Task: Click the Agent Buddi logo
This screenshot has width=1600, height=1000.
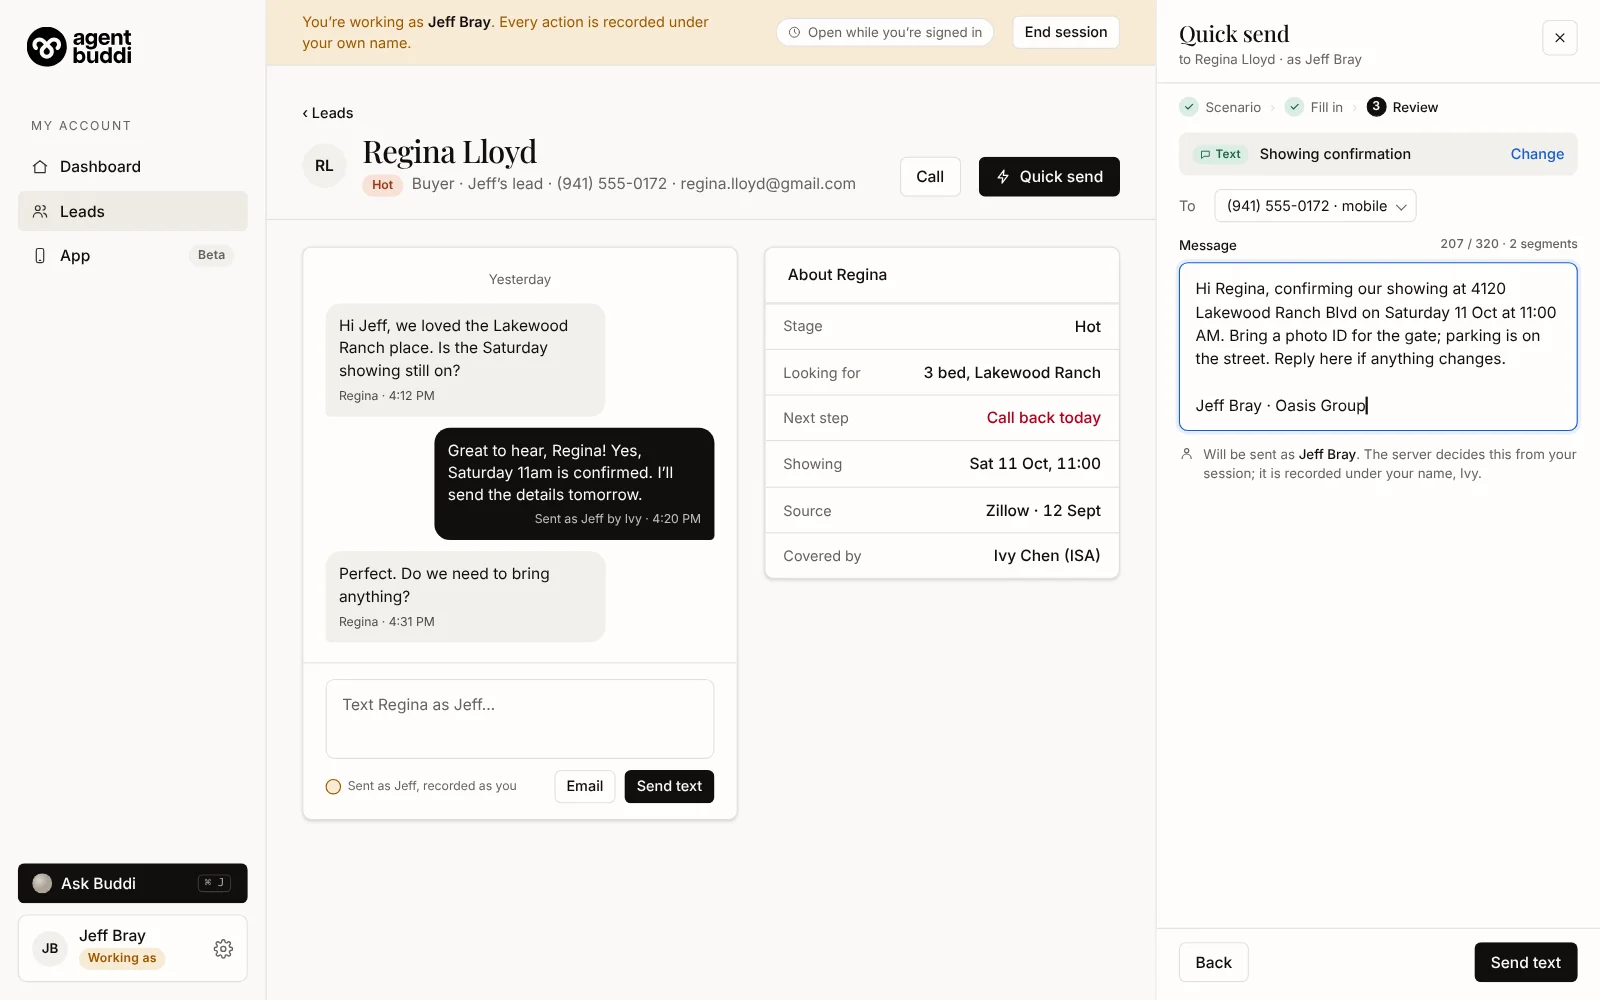Action: point(79,46)
